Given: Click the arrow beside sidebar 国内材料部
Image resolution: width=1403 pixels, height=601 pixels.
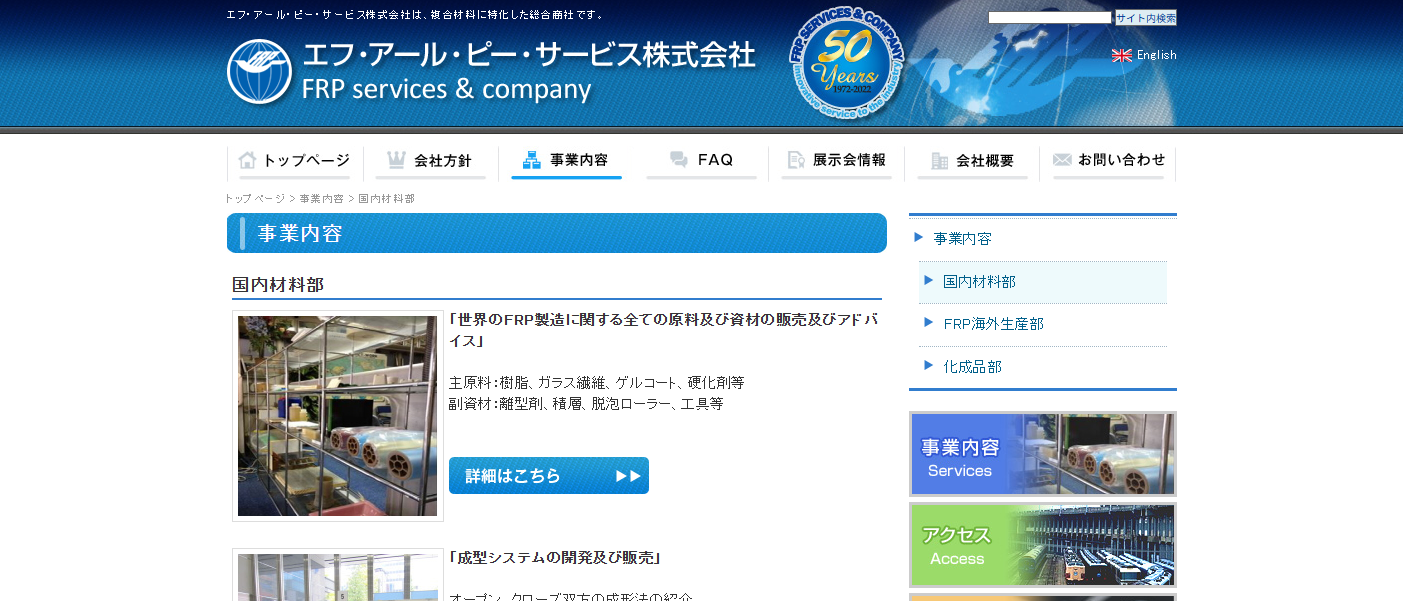Looking at the screenshot, I should point(928,281).
